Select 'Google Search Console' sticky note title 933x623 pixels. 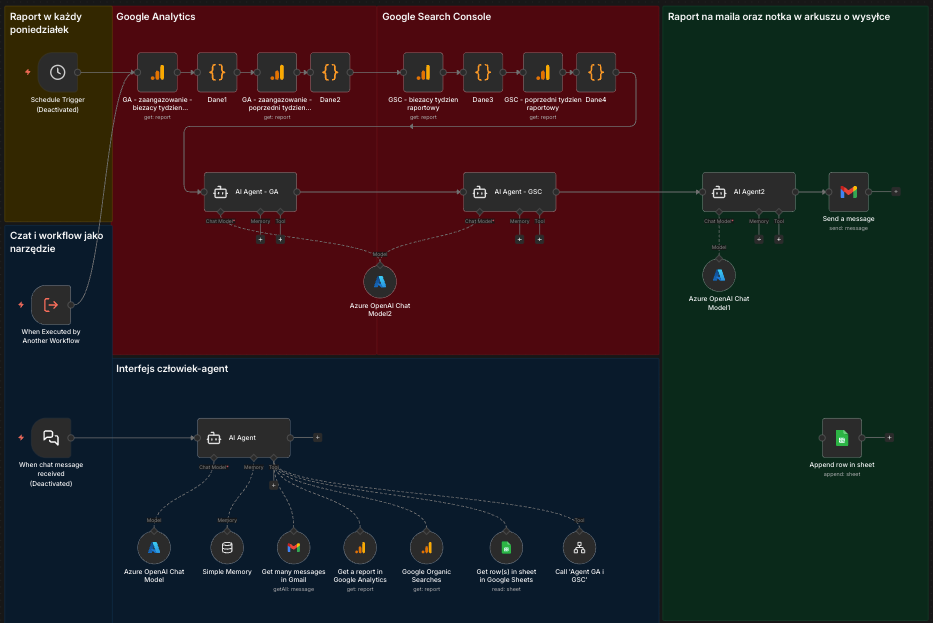coord(437,17)
